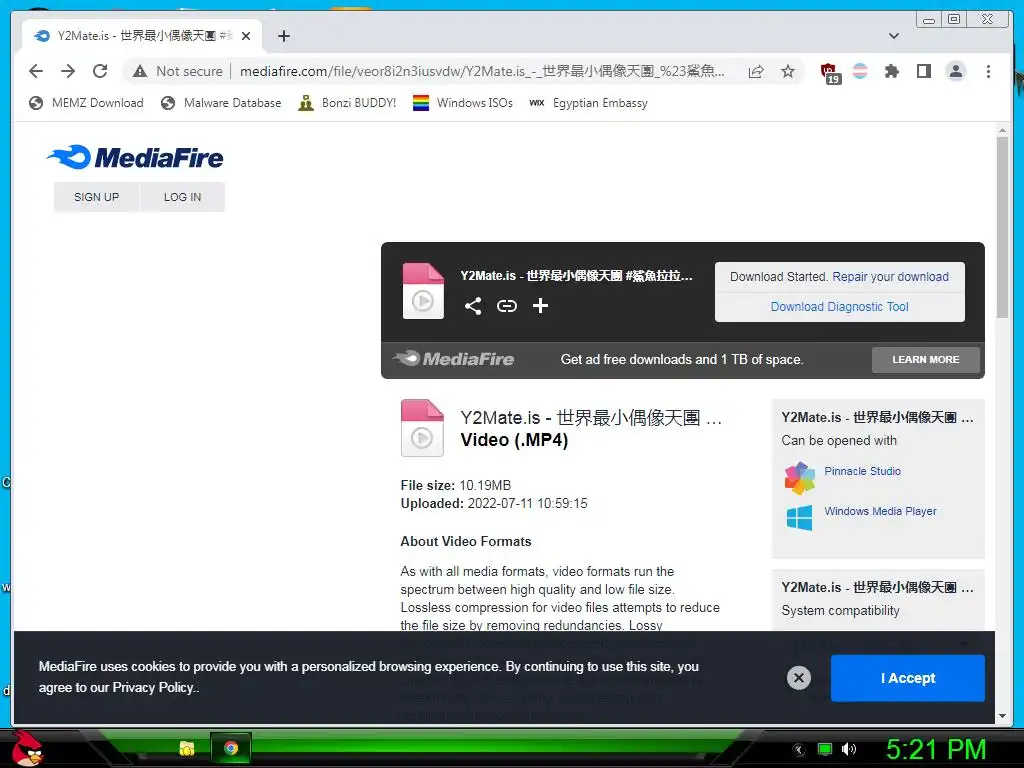Open the Extensions puzzle piece menu

pos(891,71)
